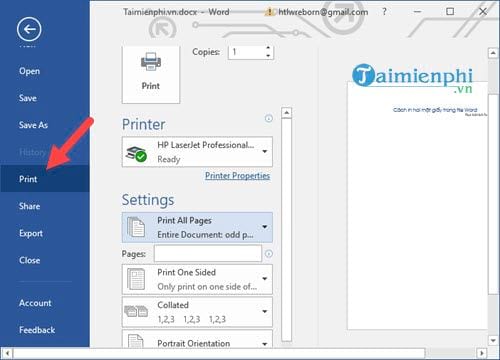The width and height of the screenshot is (500, 360).
Task: Select the Print tab in sidebar
Action: point(45,179)
